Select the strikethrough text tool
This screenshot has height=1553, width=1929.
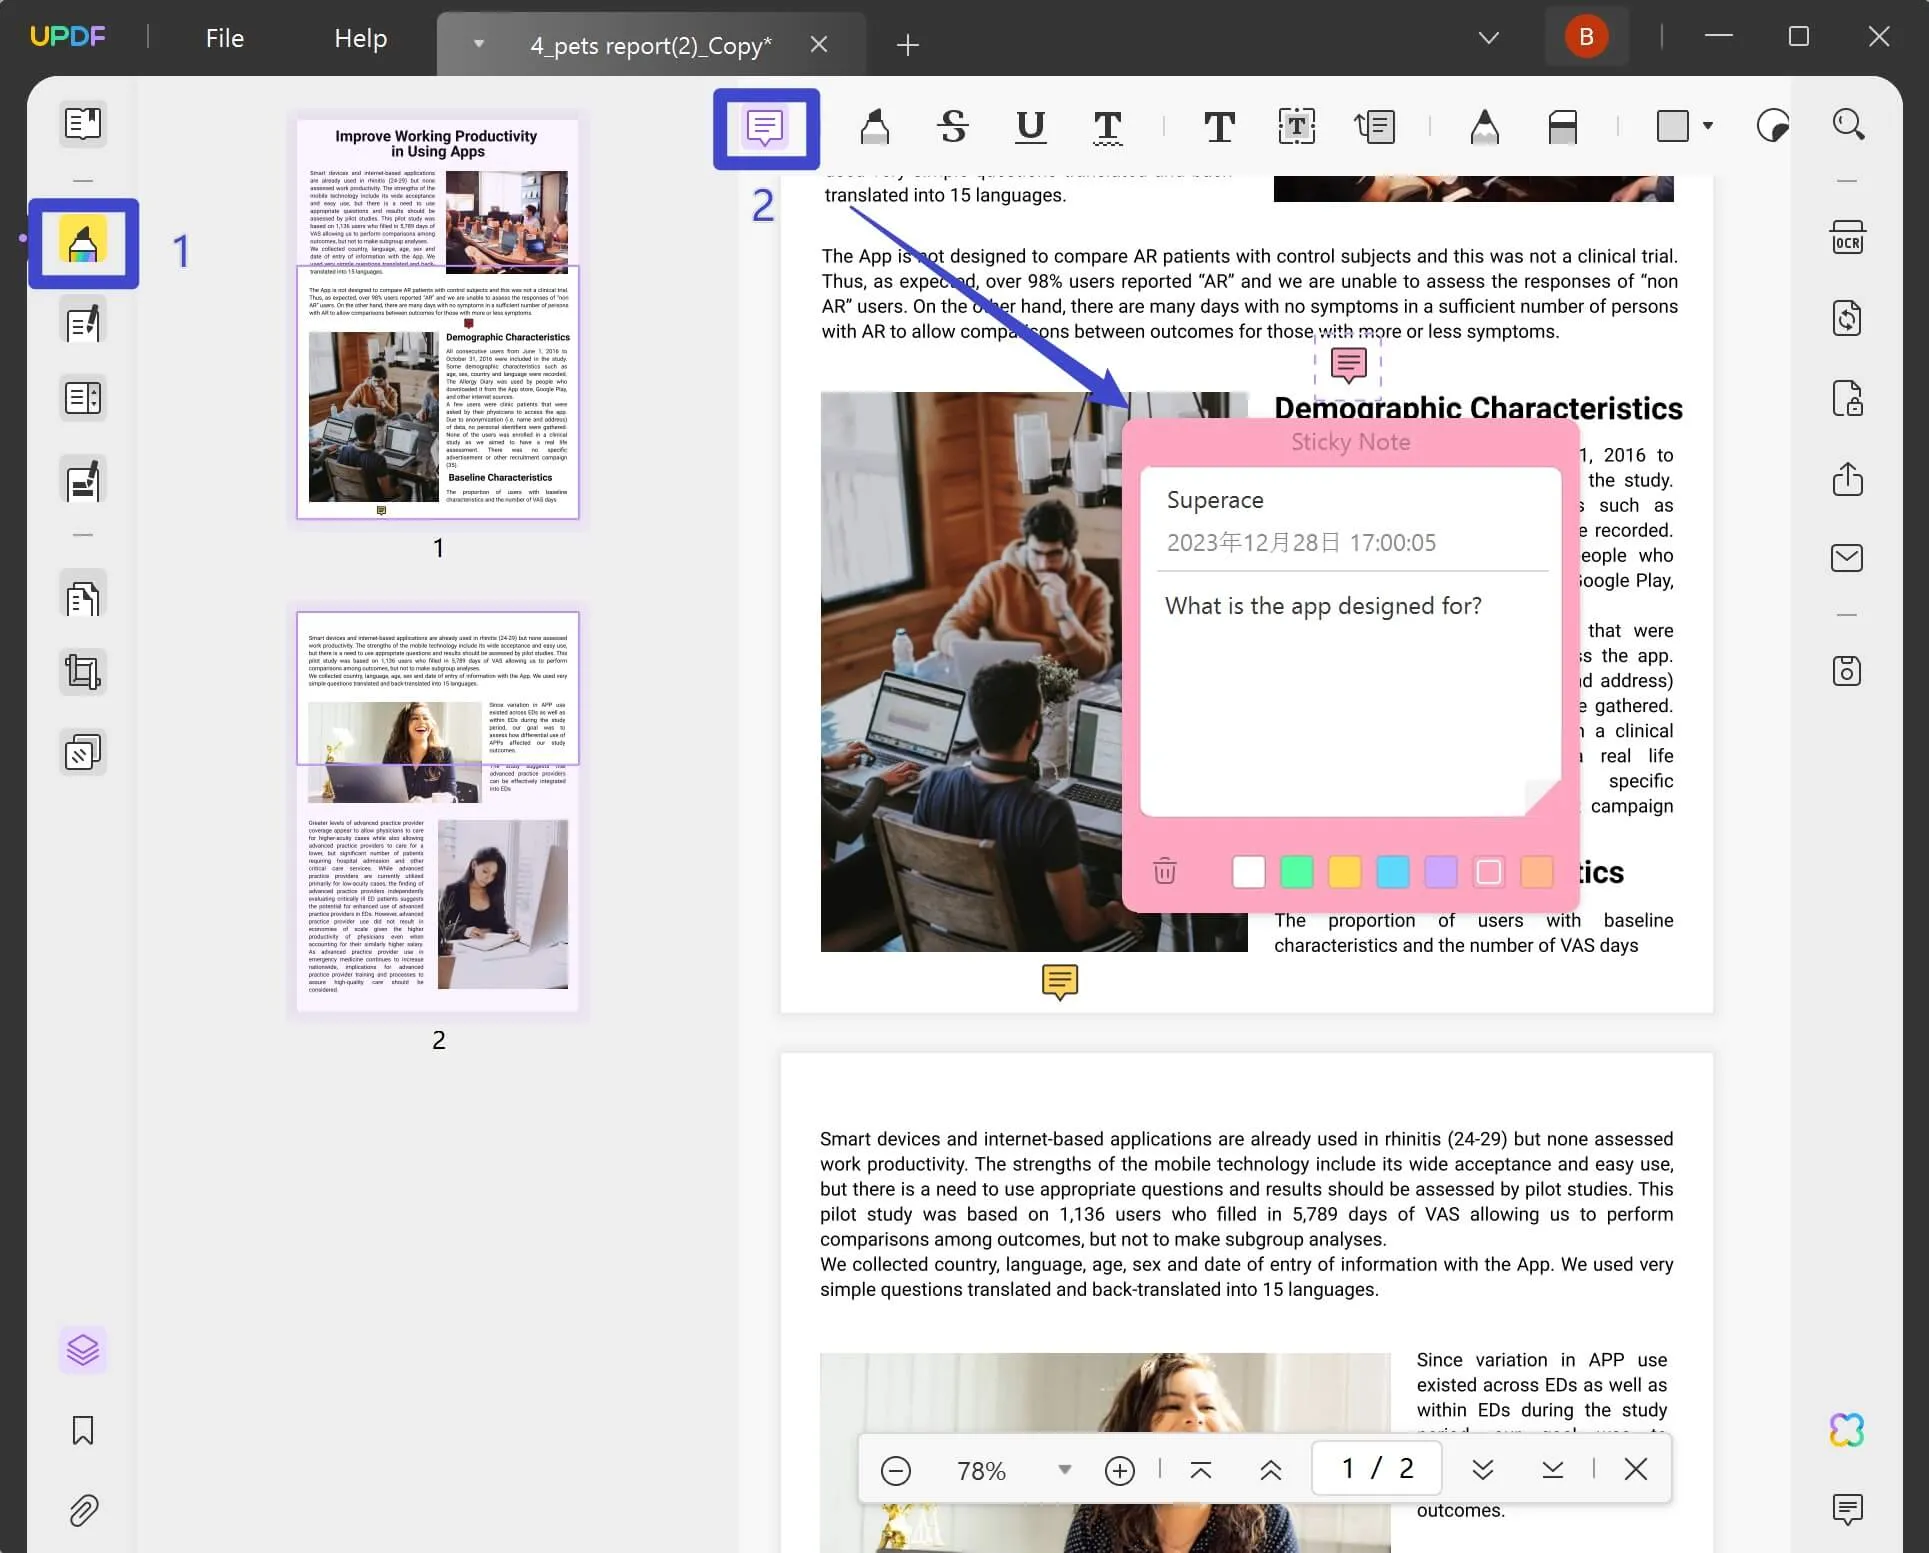[953, 127]
